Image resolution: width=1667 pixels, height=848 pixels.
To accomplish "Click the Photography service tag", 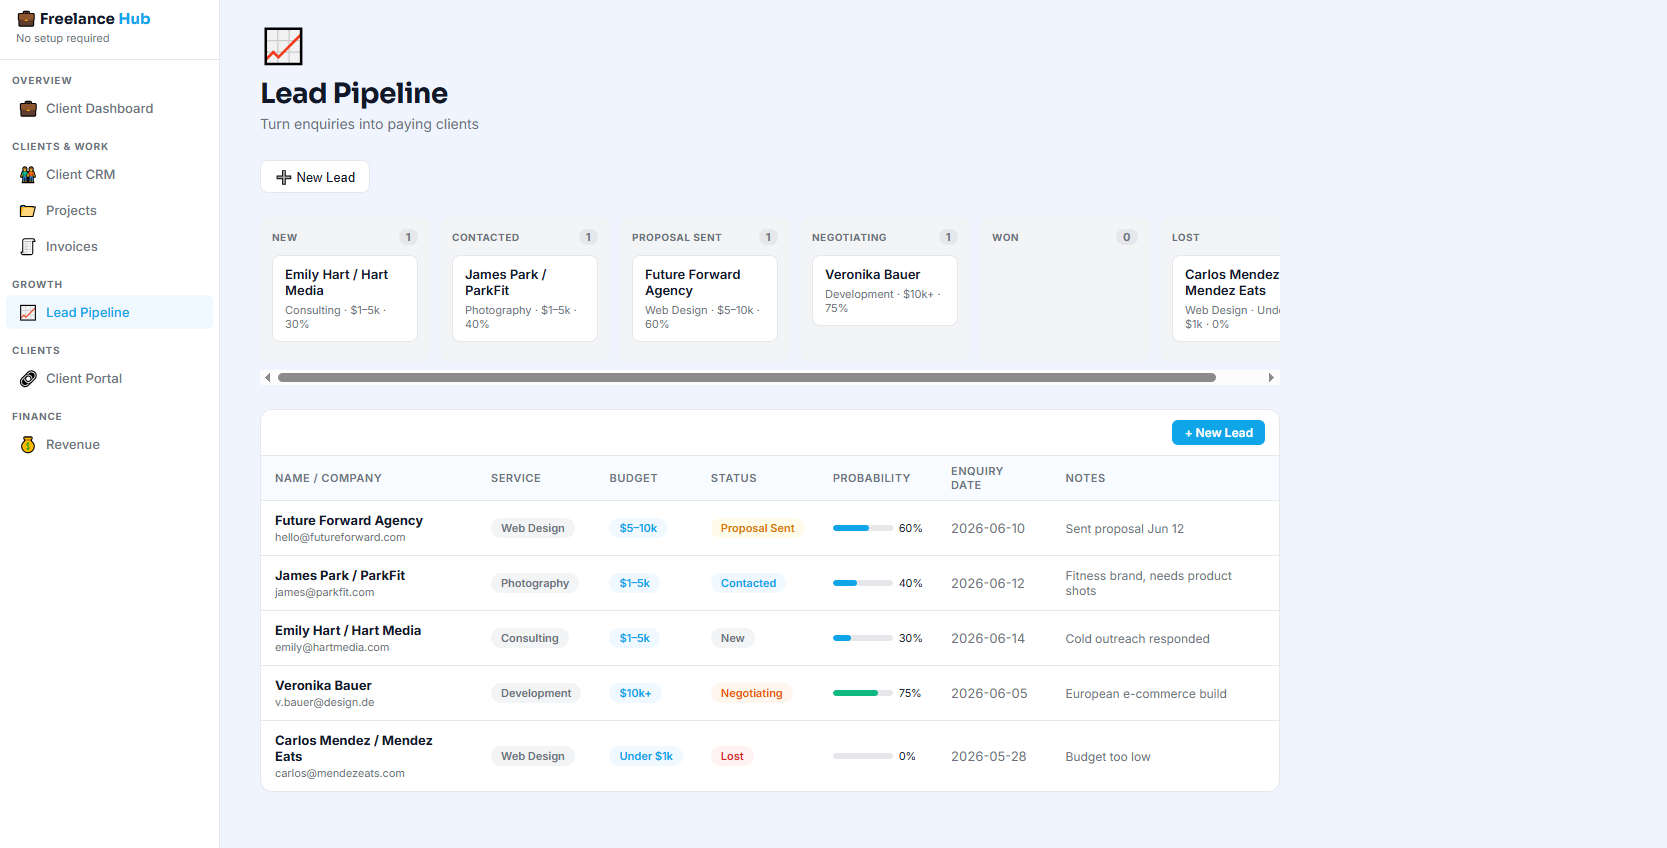I will (535, 583).
